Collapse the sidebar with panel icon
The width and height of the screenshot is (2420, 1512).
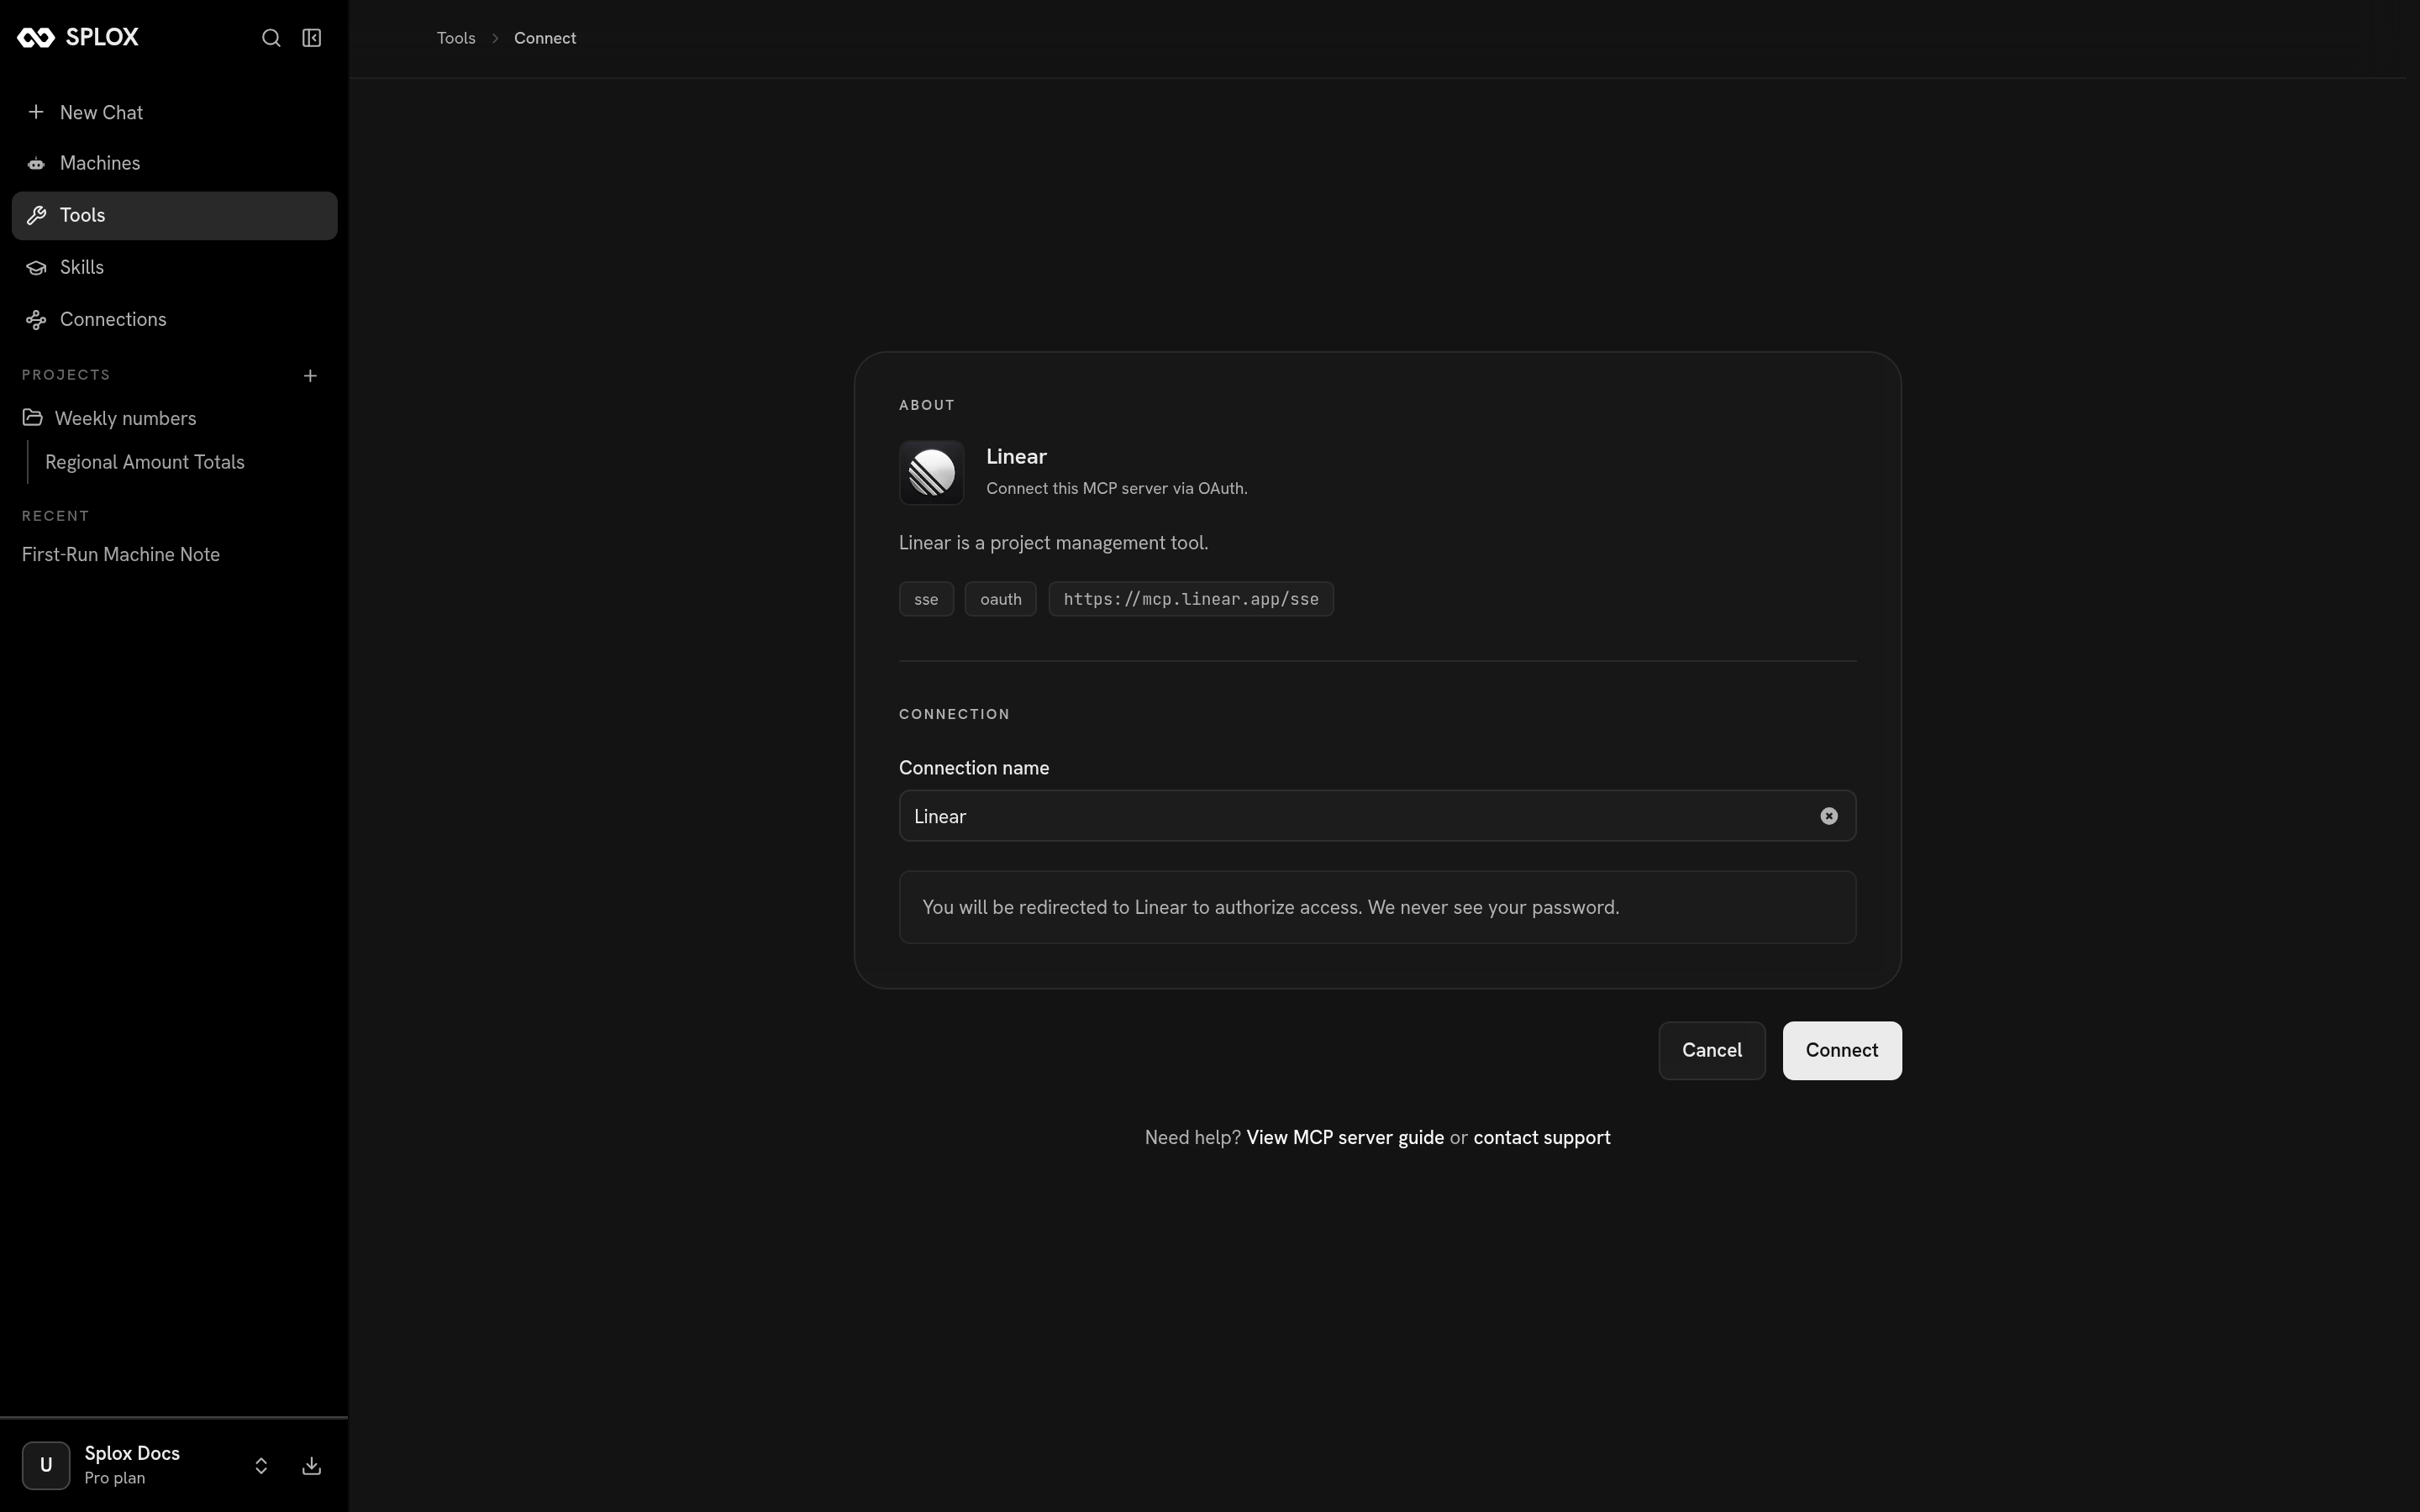click(x=312, y=38)
